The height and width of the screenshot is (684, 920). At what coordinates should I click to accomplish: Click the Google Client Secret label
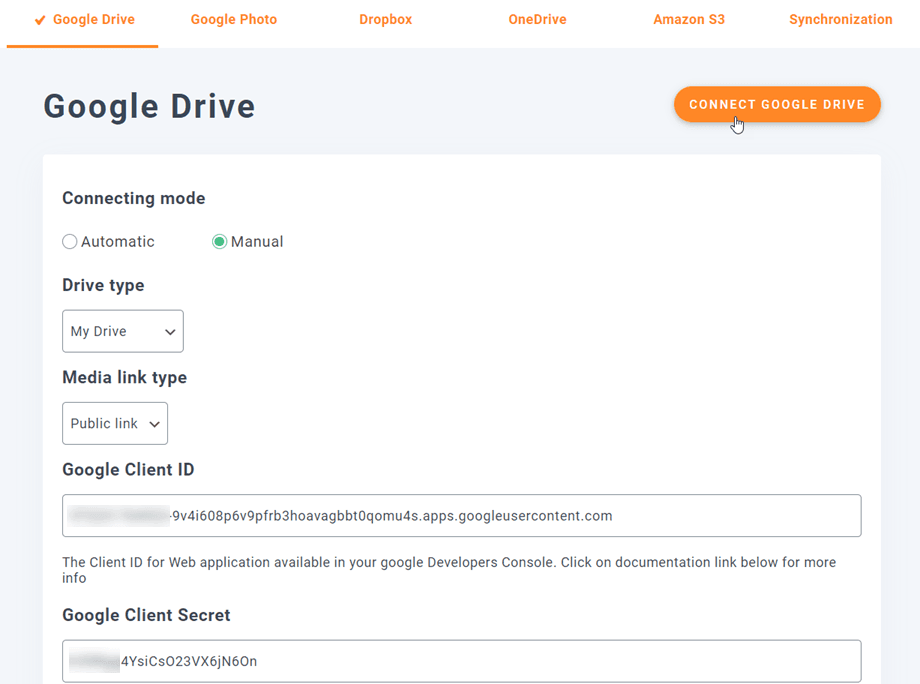(146, 615)
